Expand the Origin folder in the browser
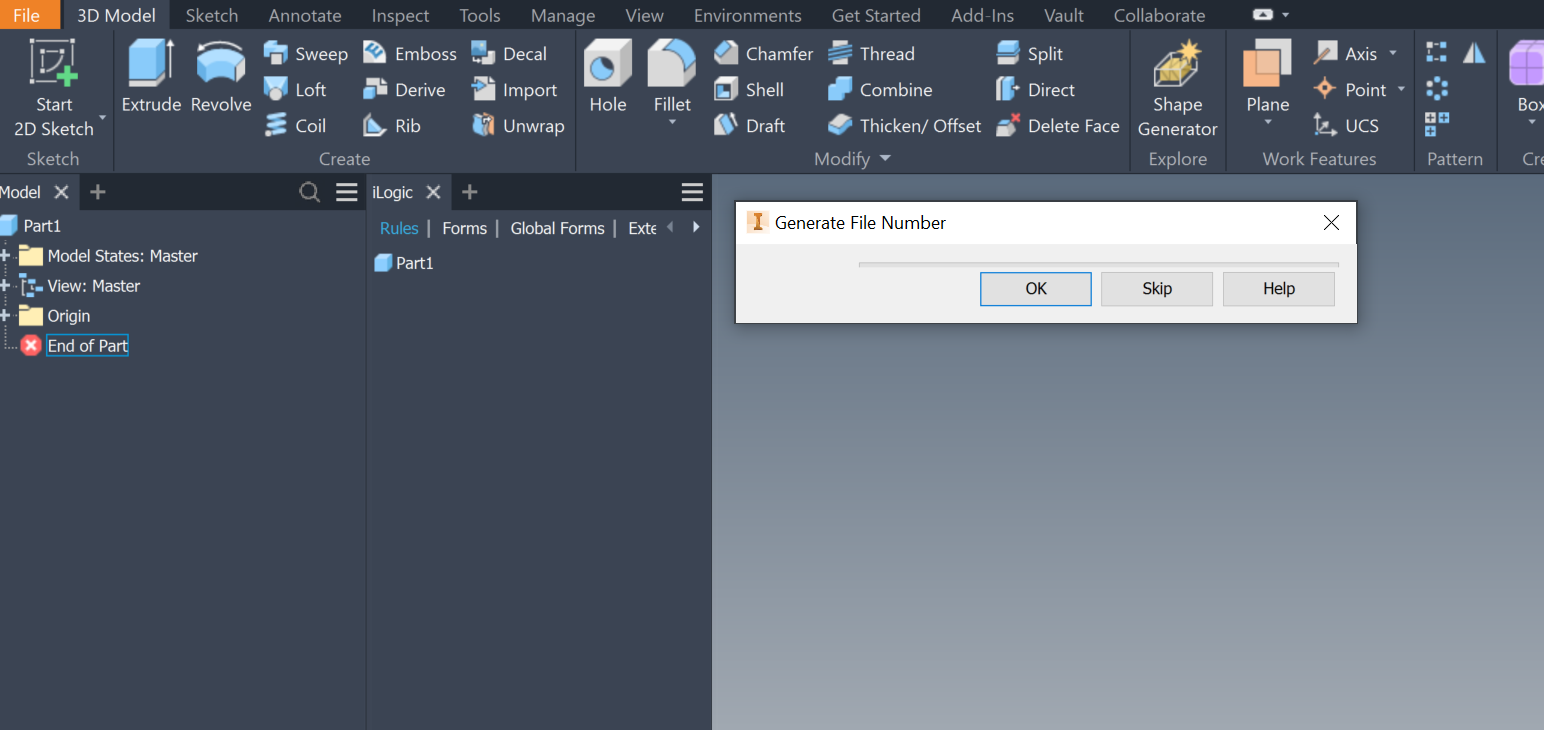Screen dimensions: 1544x730 (x=6, y=315)
